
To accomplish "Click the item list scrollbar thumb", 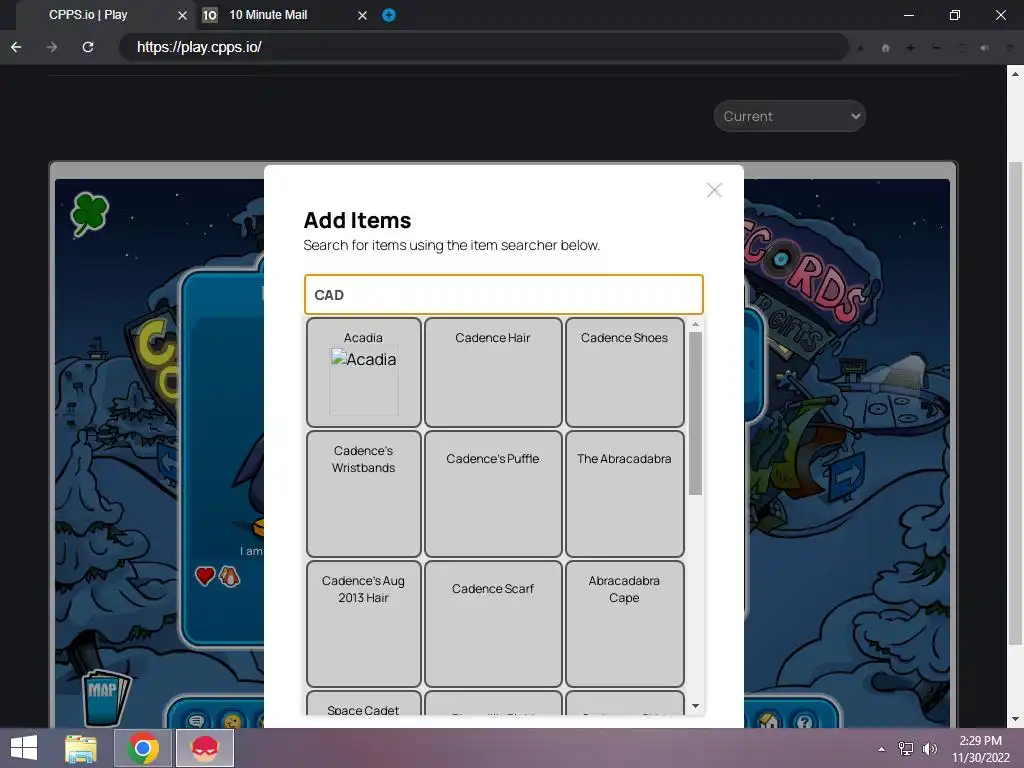I will coord(696,413).
